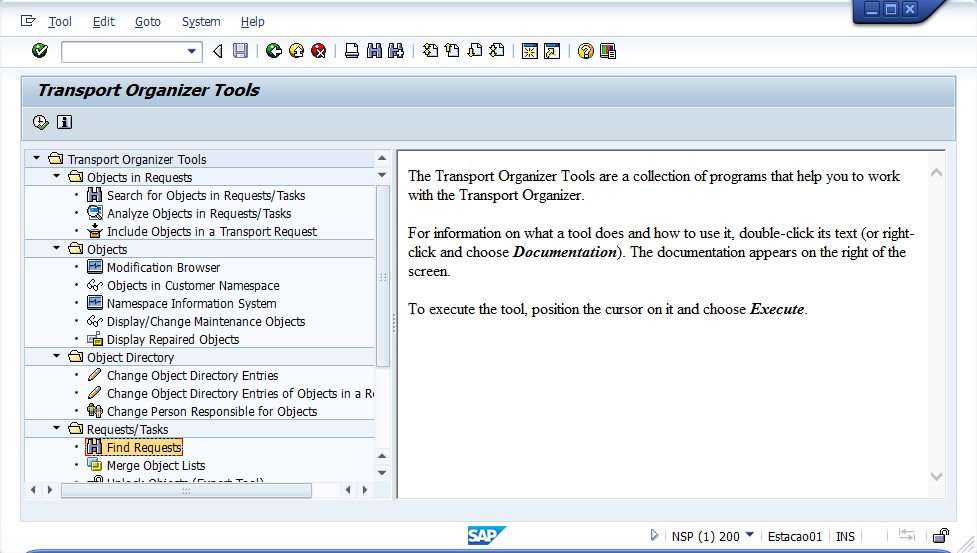Collapse the Requests/Tasks folder node
Viewport: 977px width, 553px height.
point(58,429)
